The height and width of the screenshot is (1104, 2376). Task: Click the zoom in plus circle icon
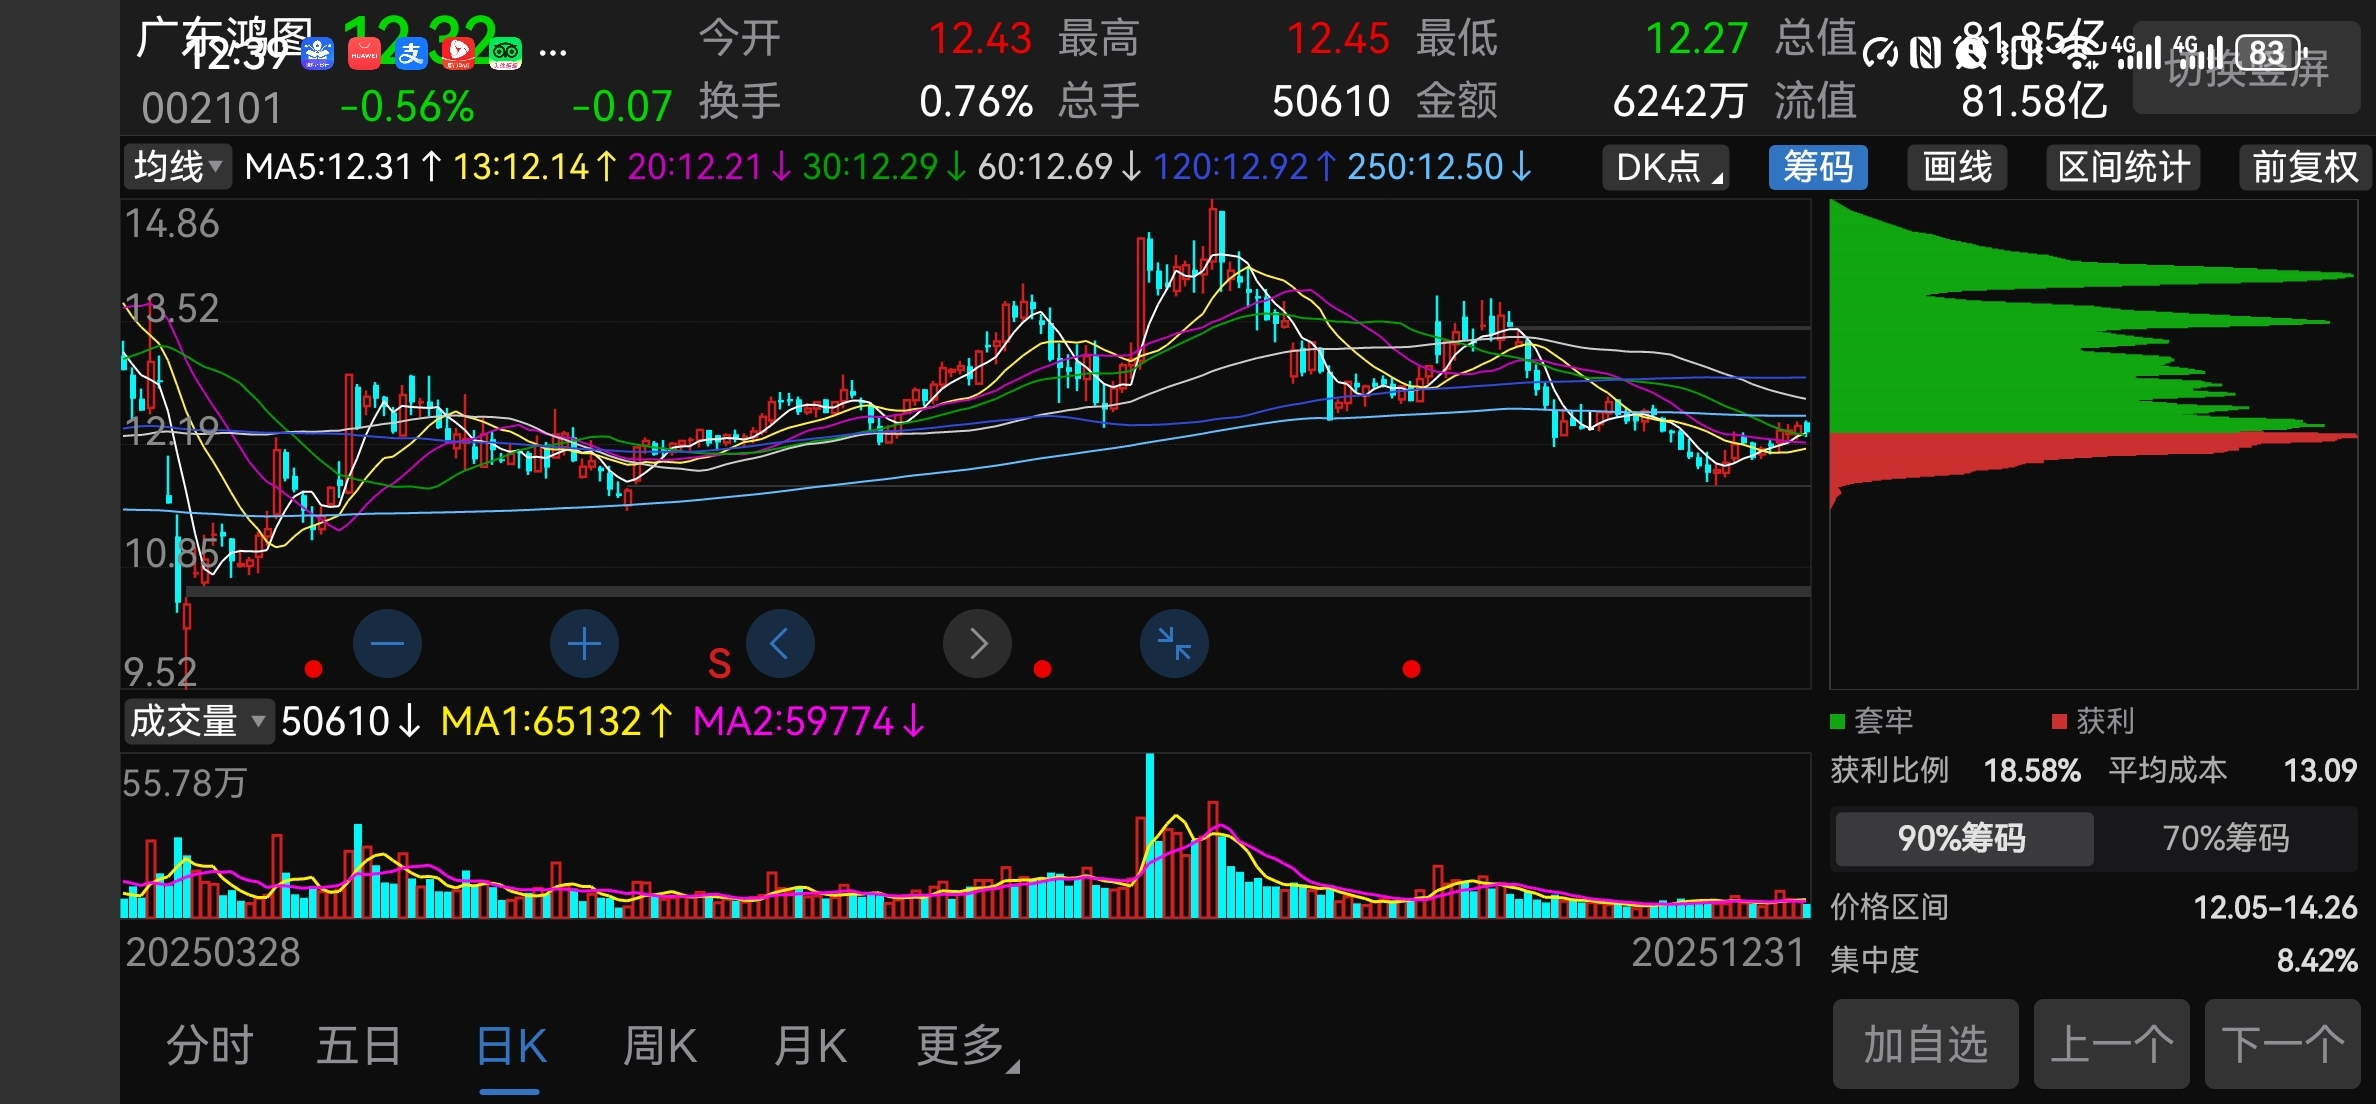(x=584, y=643)
